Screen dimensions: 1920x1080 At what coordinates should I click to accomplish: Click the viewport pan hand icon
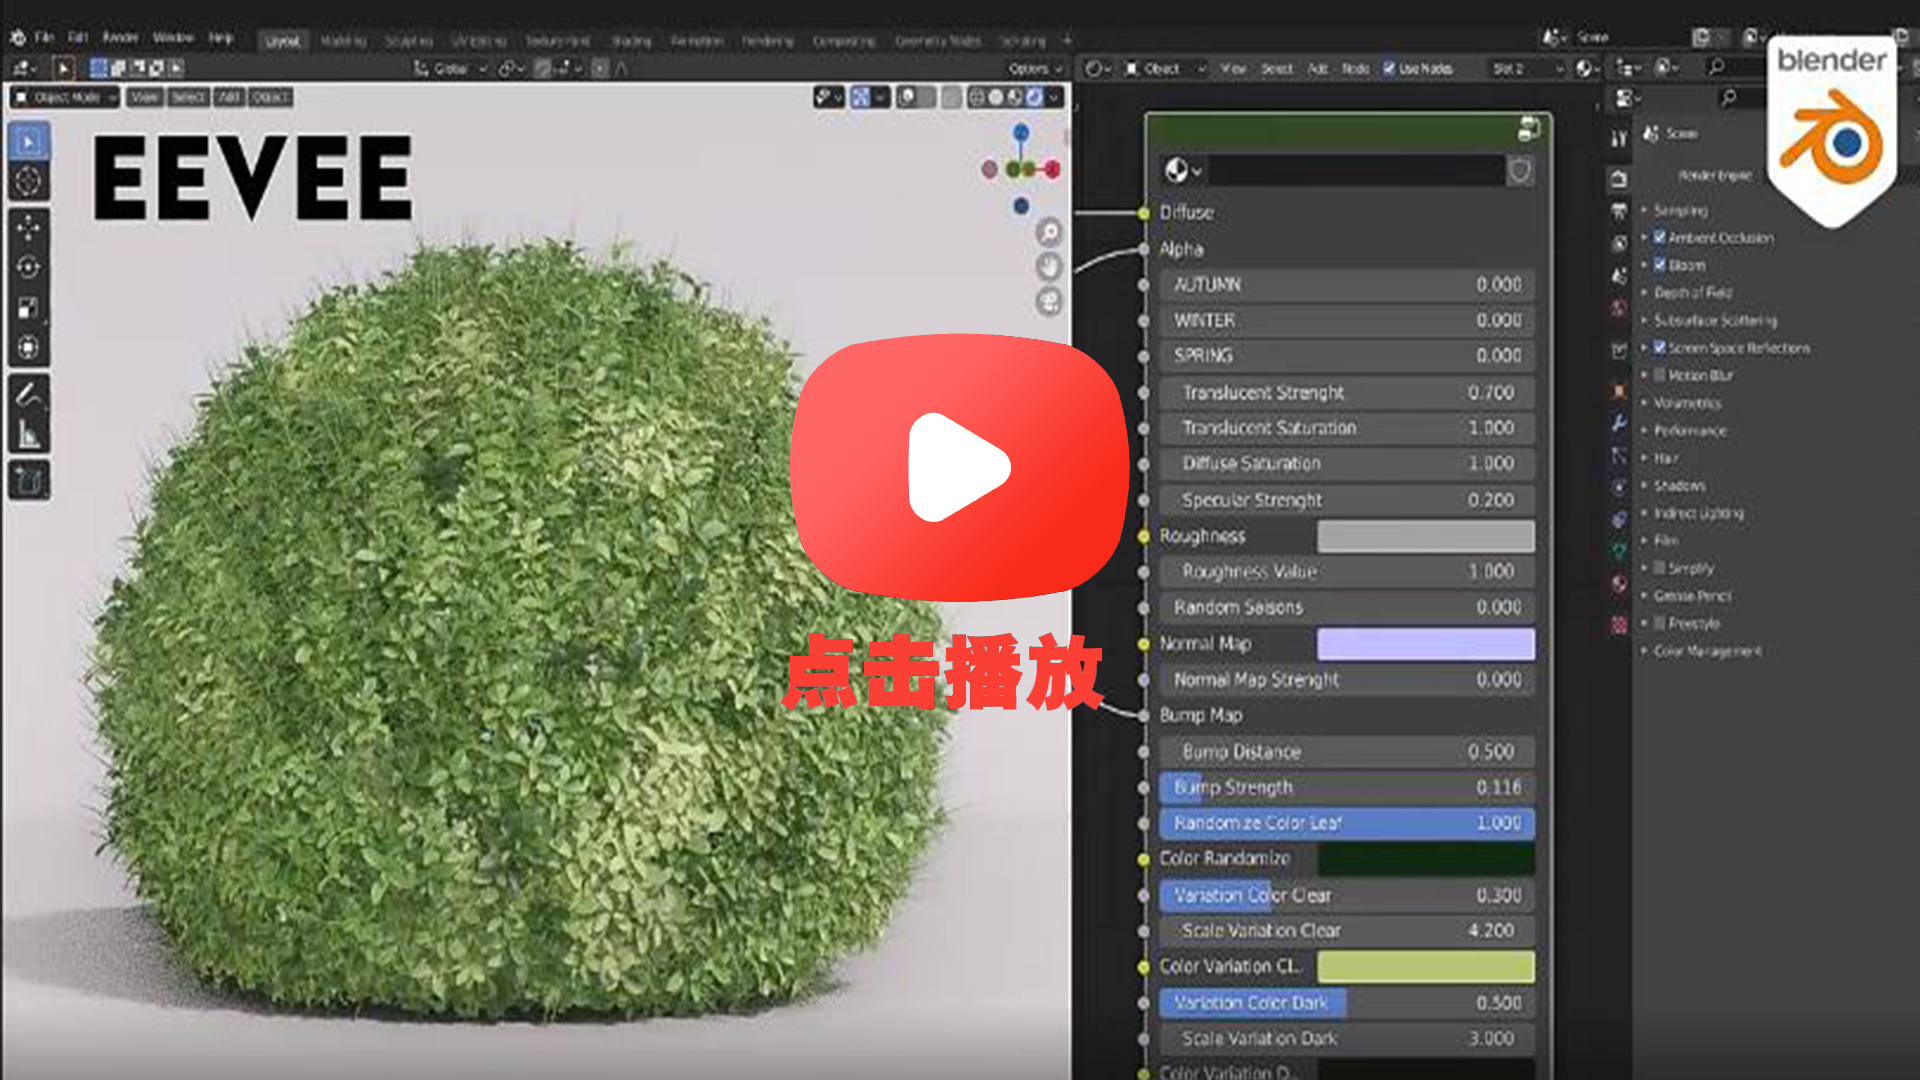[1049, 267]
